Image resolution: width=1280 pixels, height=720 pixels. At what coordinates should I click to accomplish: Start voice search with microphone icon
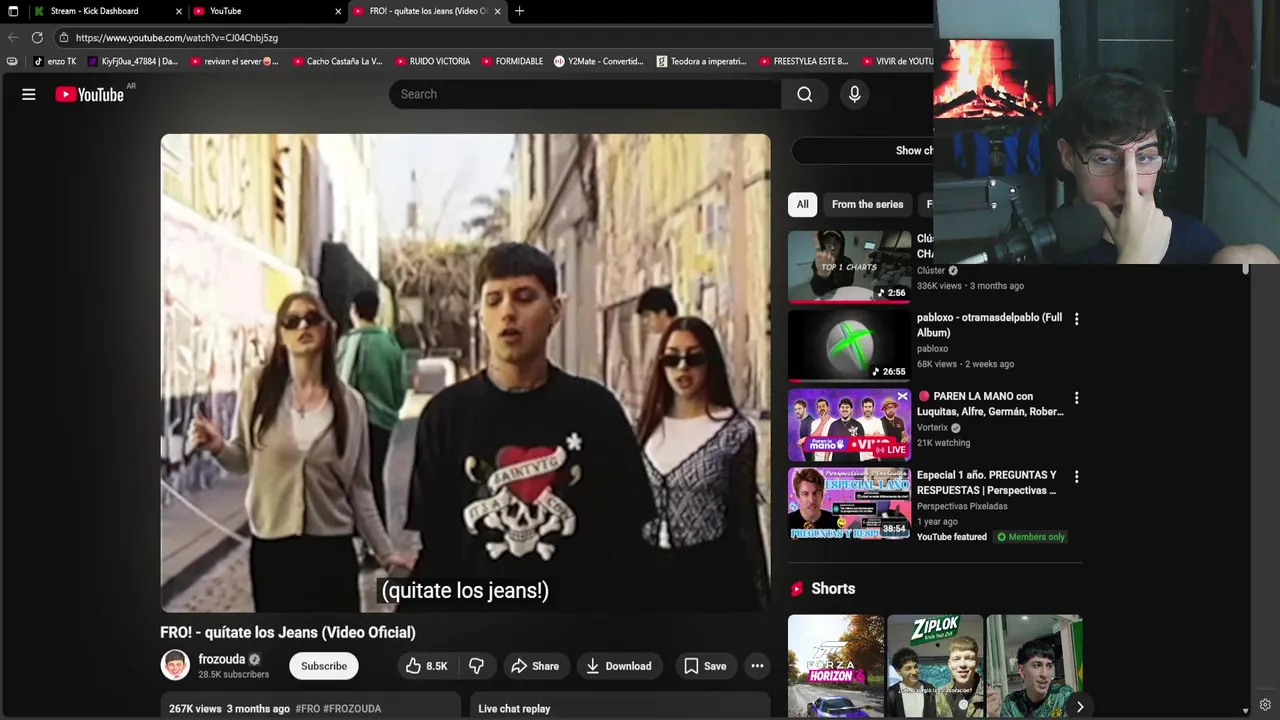pyautogui.click(x=854, y=94)
